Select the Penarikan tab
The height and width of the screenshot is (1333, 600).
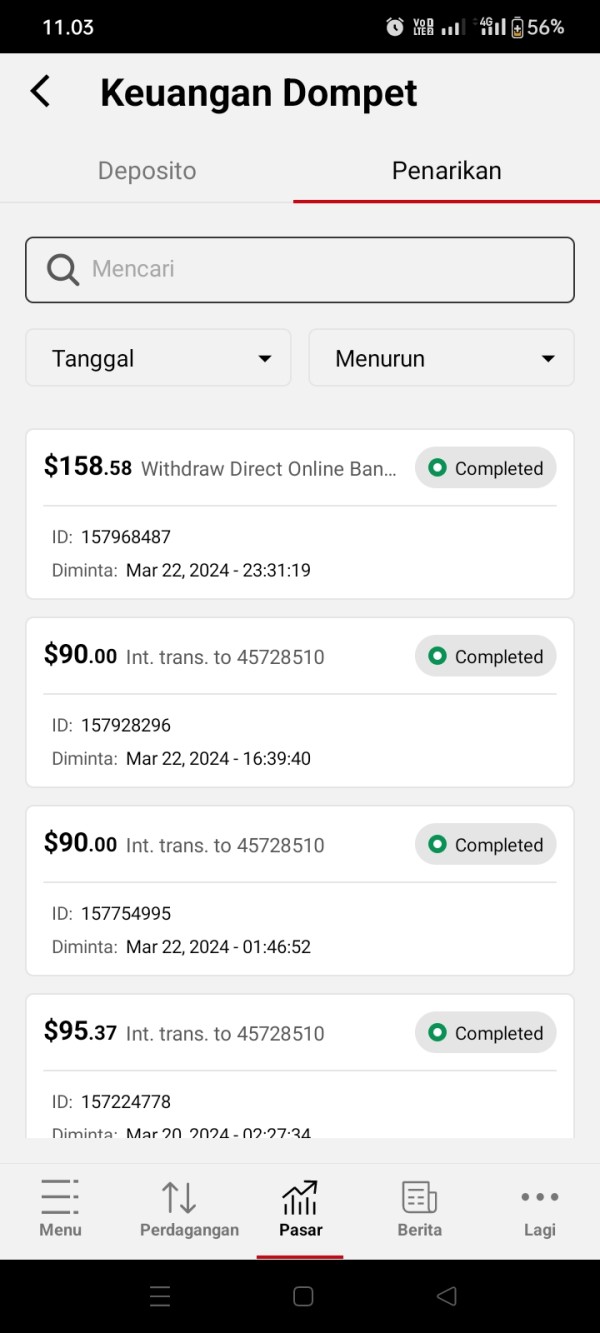tap(446, 171)
